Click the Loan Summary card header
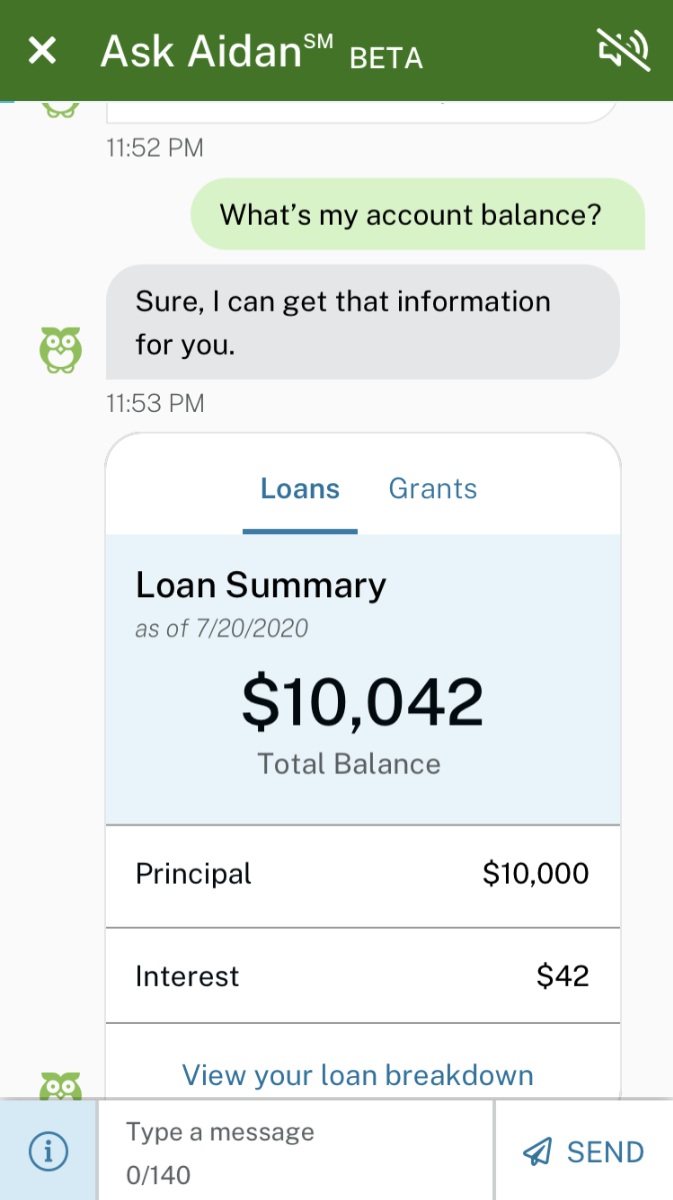This screenshot has height=1200, width=673. click(260, 585)
